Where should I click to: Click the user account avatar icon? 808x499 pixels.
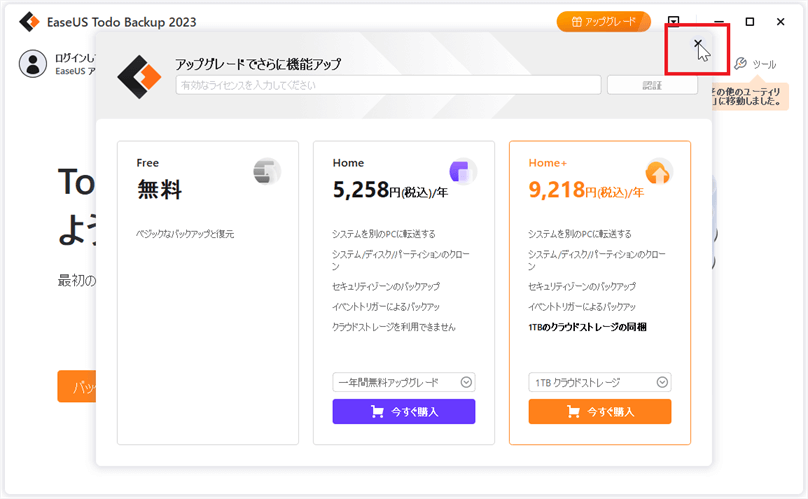click(x=33, y=64)
